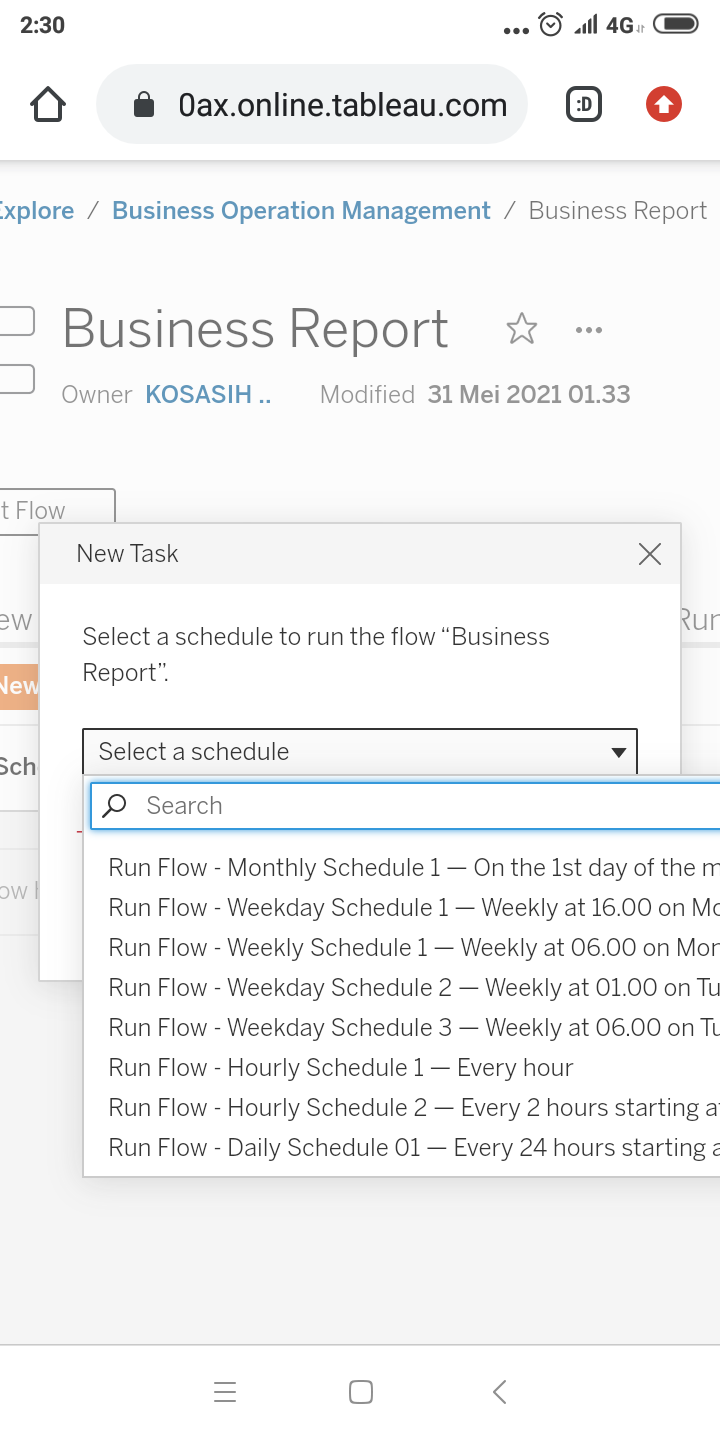Click the red update notification icon beside address bar
This screenshot has height=1440, width=720.
663,103
